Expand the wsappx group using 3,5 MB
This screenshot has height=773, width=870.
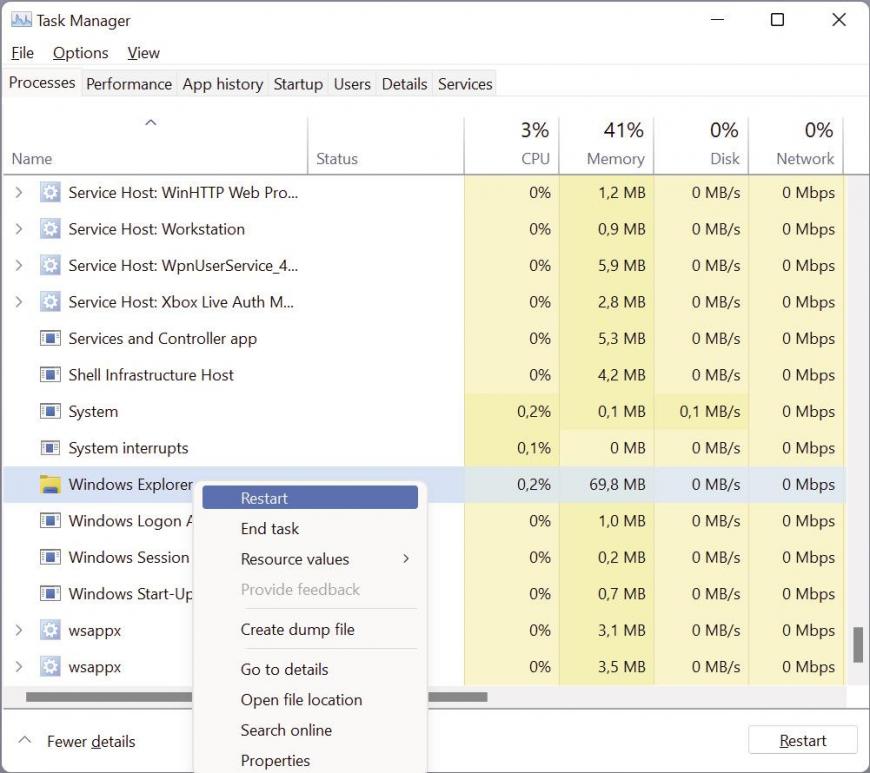(19, 666)
